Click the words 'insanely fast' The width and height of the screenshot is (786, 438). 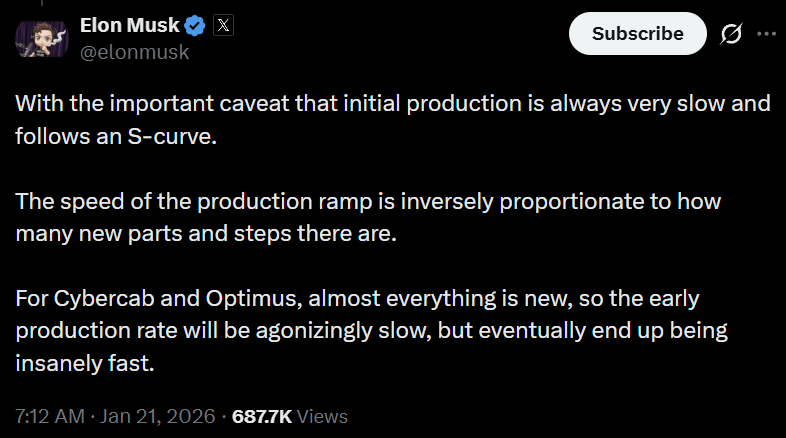85,363
